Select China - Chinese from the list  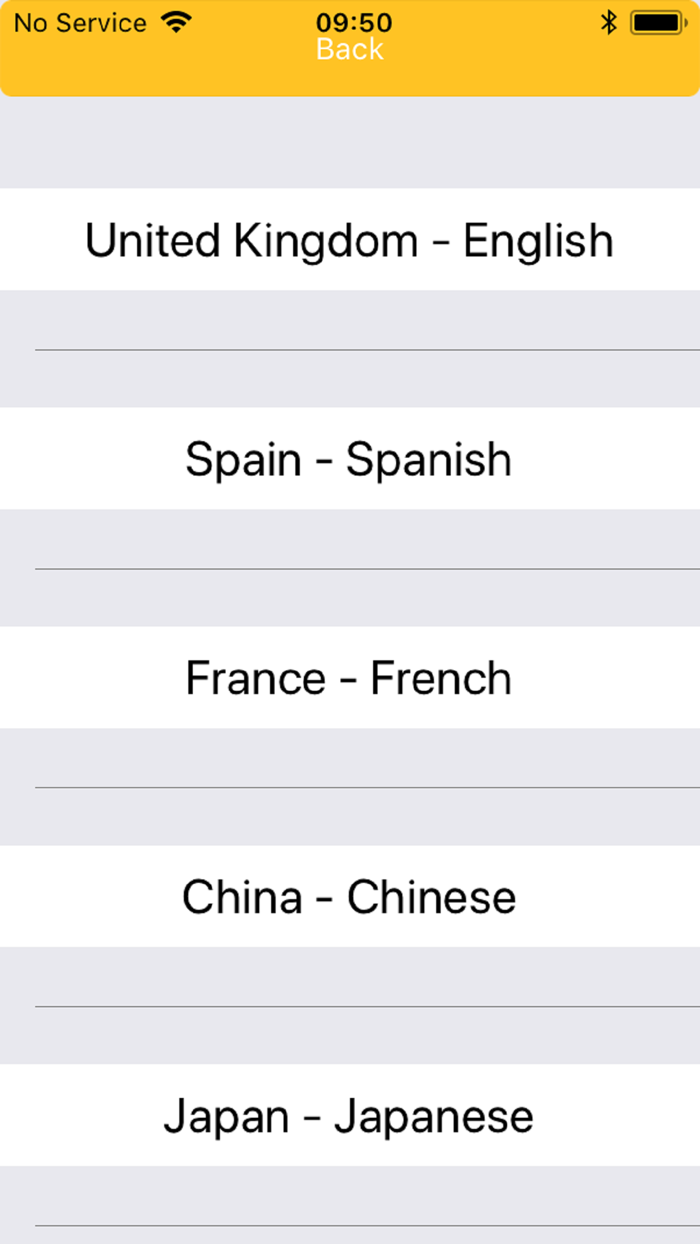point(349,897)
